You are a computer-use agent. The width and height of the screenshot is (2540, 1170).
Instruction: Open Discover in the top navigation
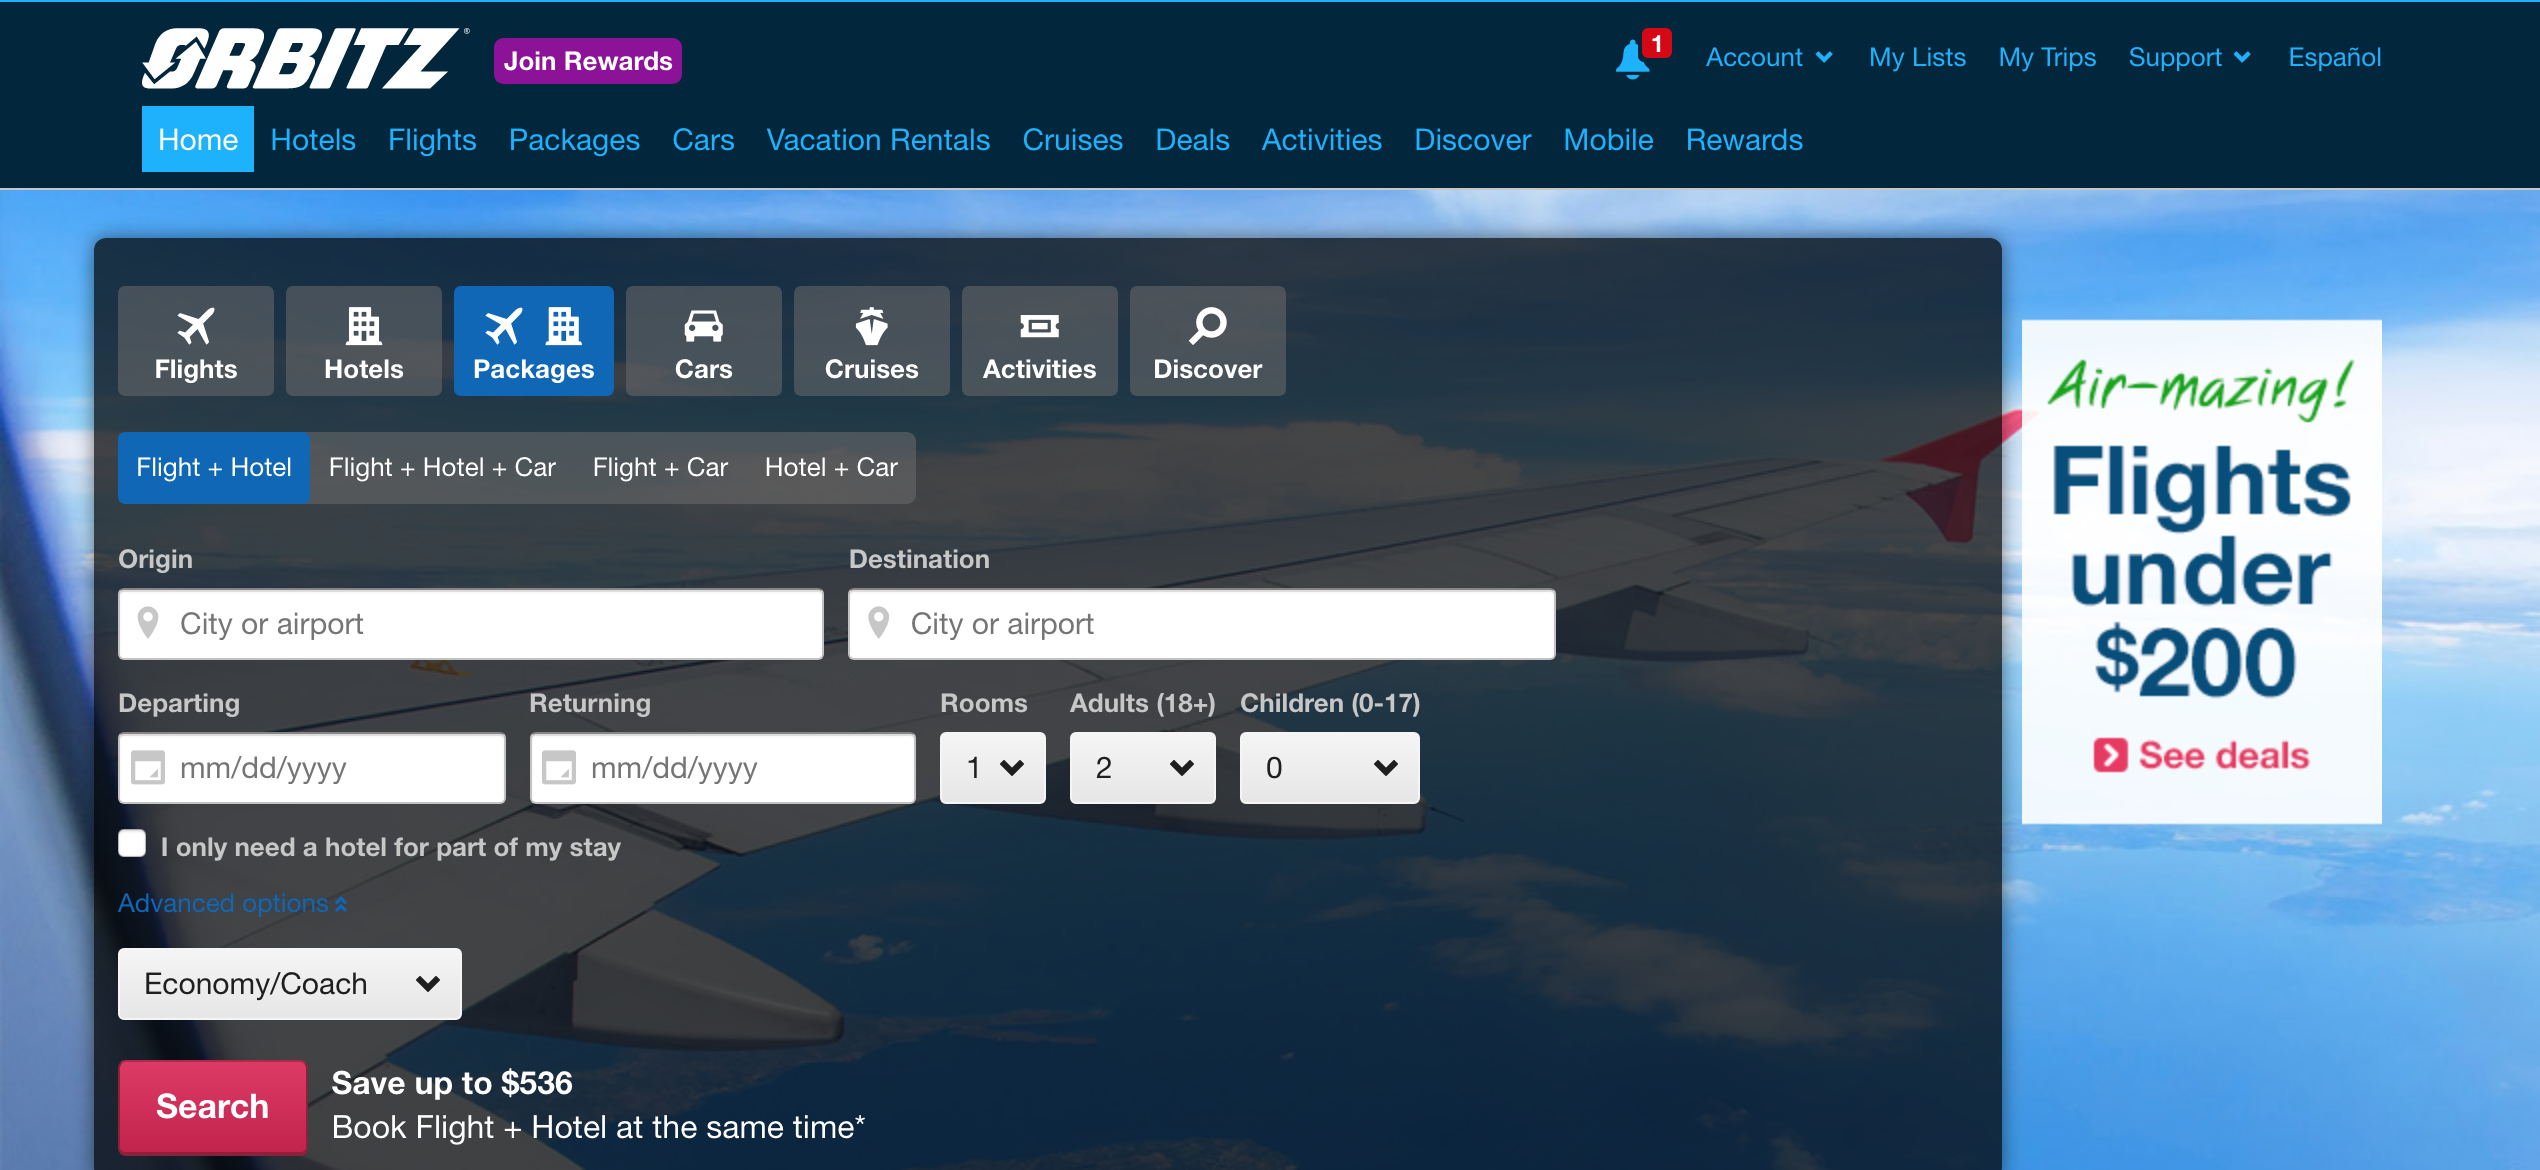coord(1472,139)
